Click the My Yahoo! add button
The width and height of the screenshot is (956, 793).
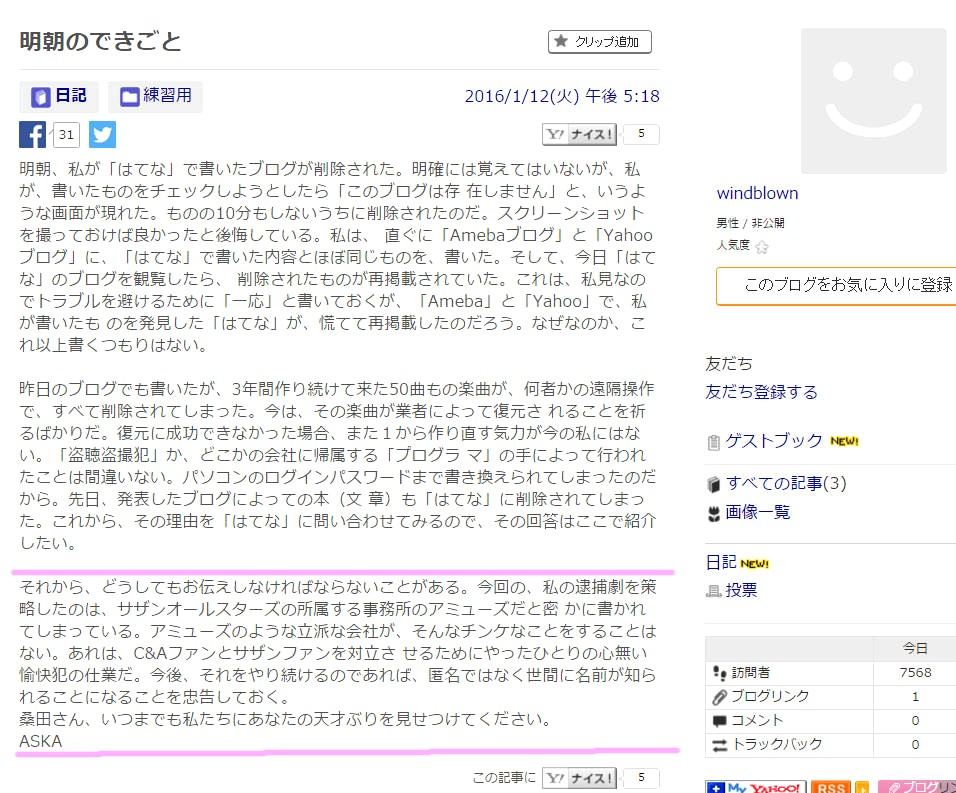tap(756, 787)
